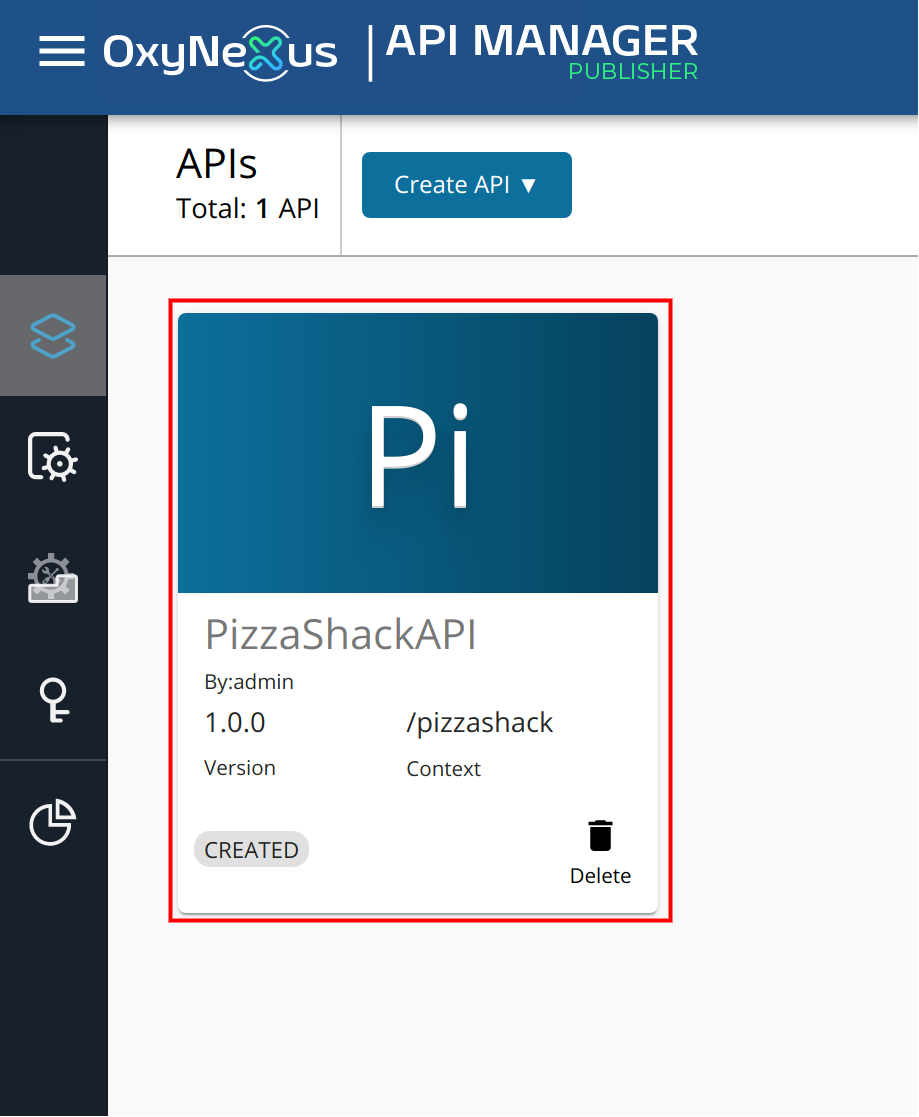Click the By:admin text

point(249,682)
